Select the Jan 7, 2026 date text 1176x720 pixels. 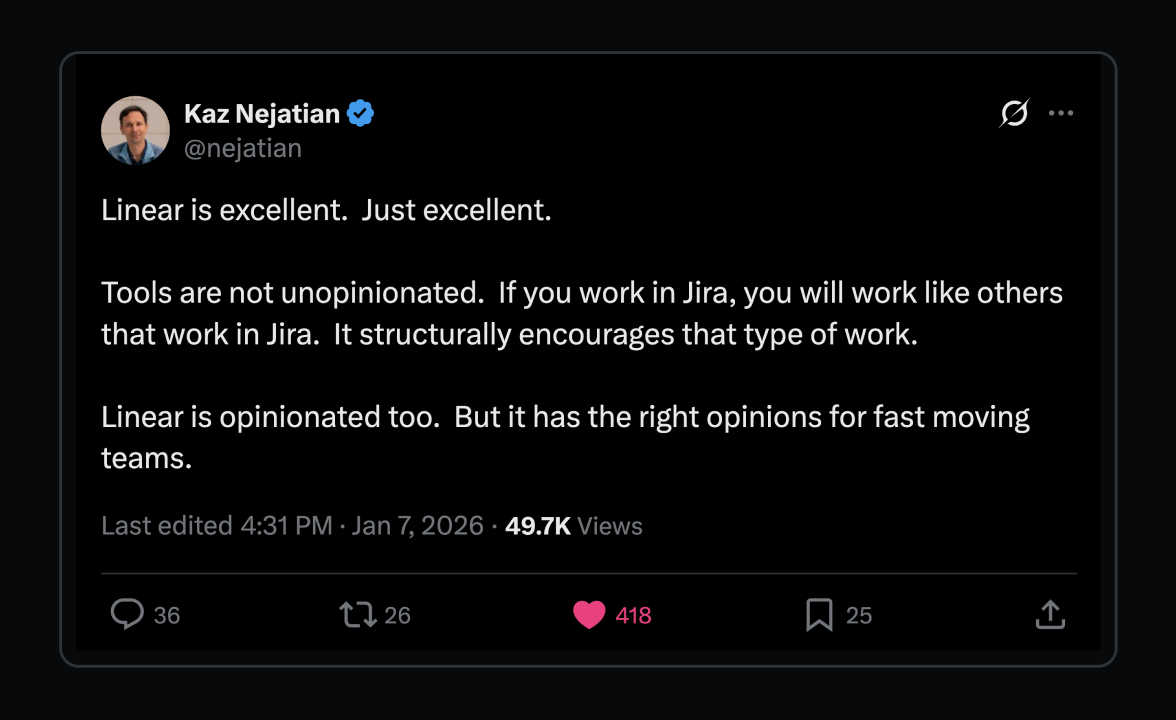click(x=418, y=525)
